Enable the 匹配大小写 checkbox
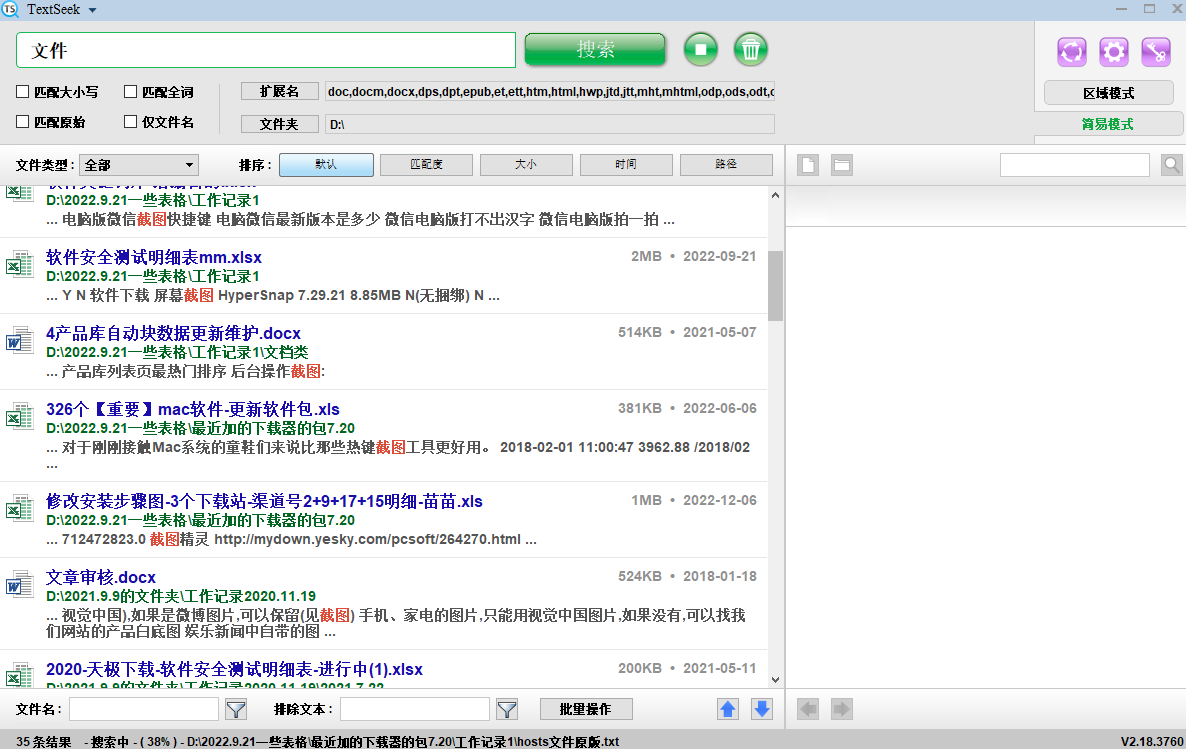The height and width of the screenshot is (749, 1186). (23, 92)
